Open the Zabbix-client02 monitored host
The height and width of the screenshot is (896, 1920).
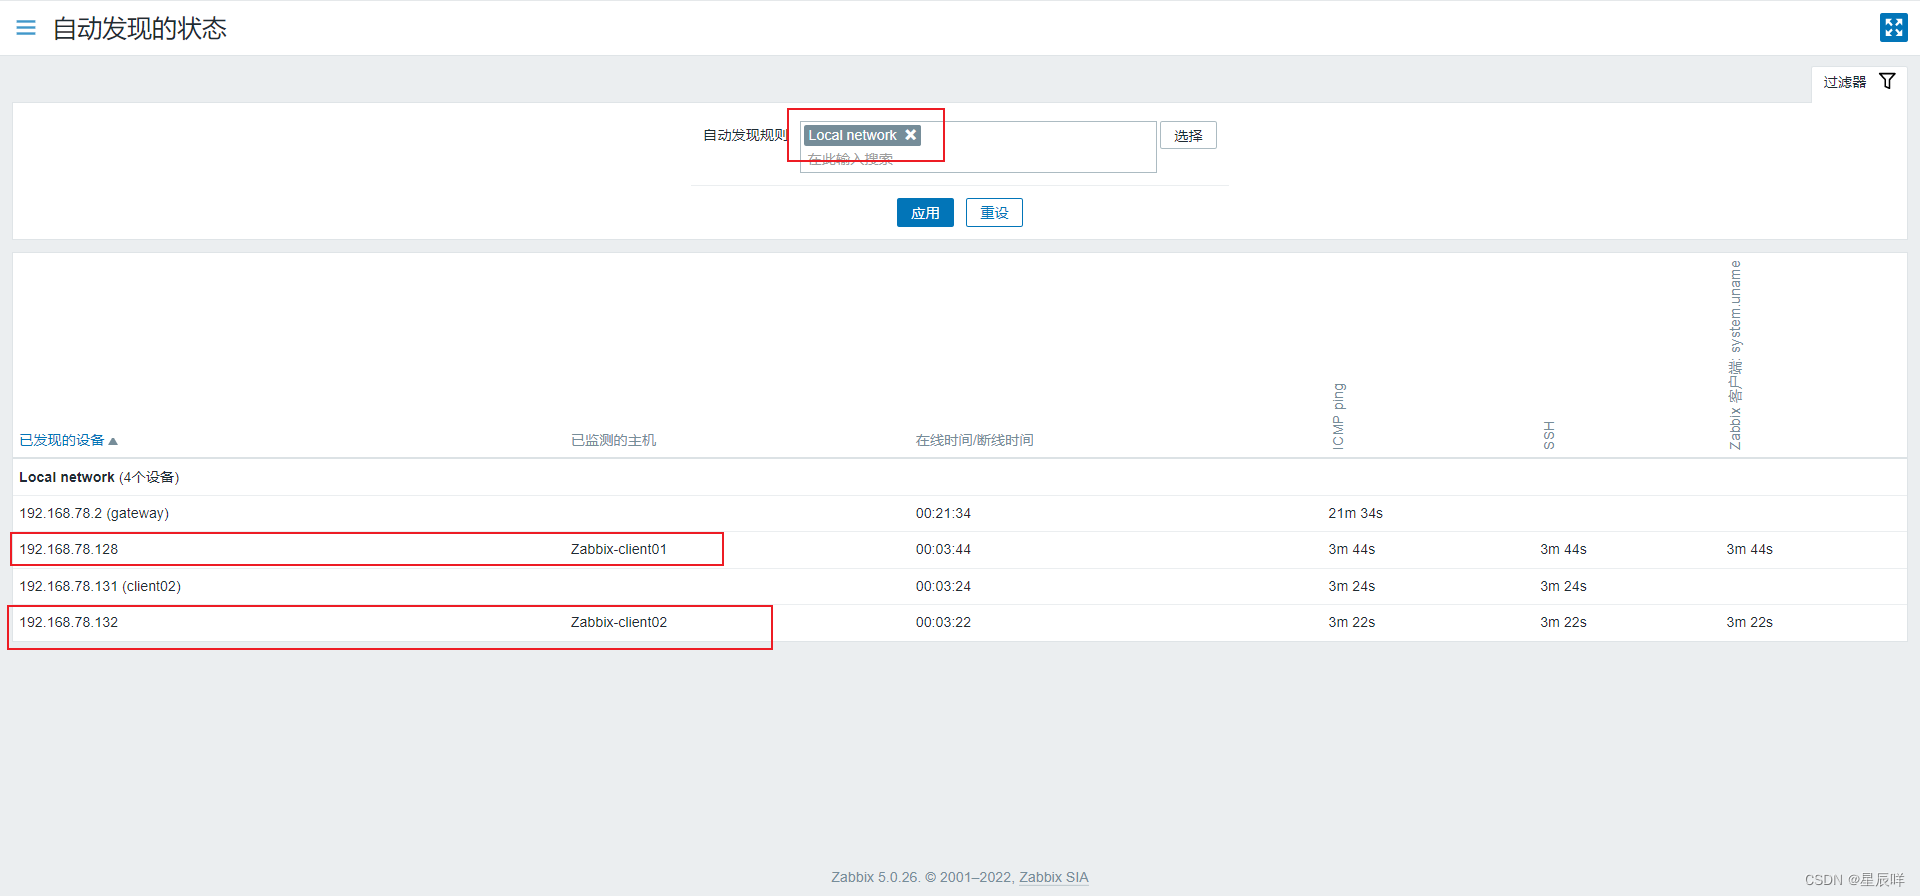tap(618, 622)
